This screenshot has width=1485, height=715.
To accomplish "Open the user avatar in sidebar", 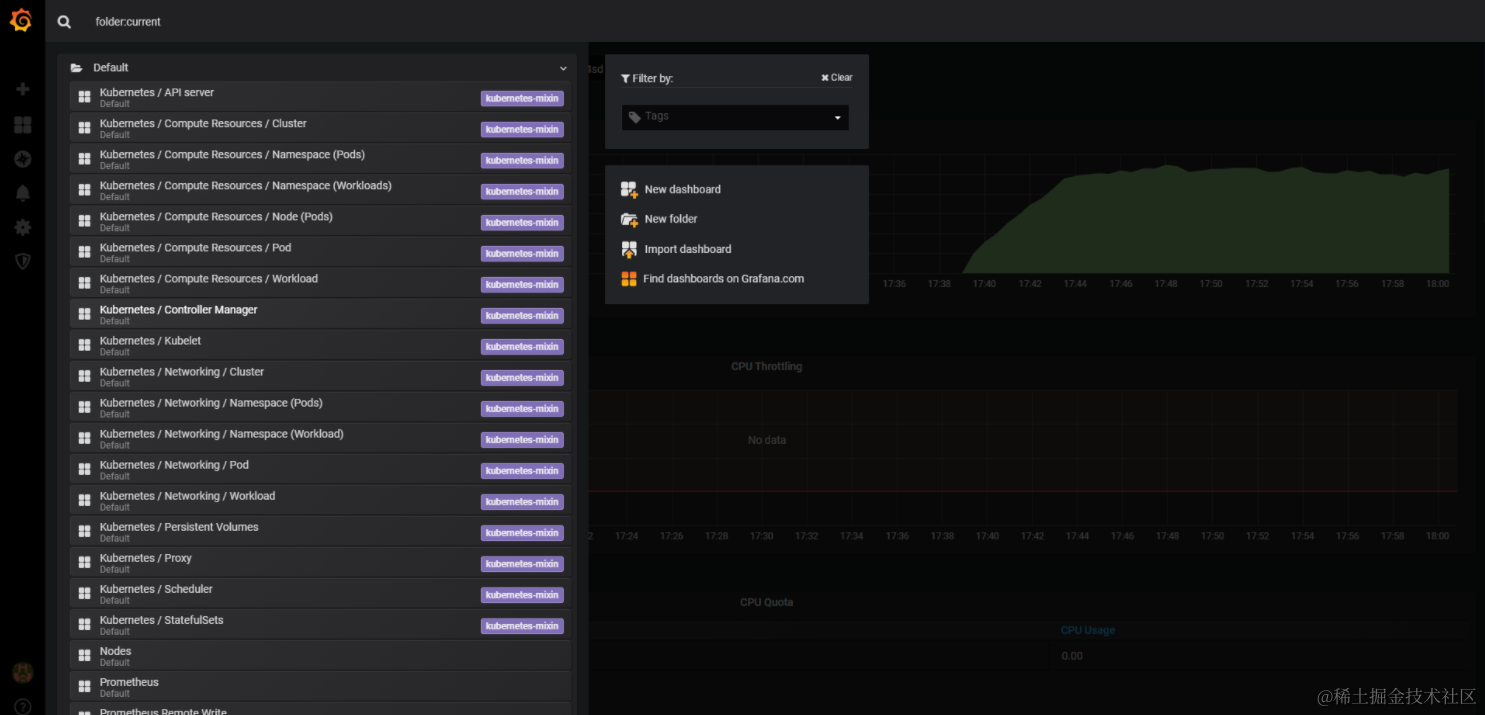I will click(x=22, y=672).
